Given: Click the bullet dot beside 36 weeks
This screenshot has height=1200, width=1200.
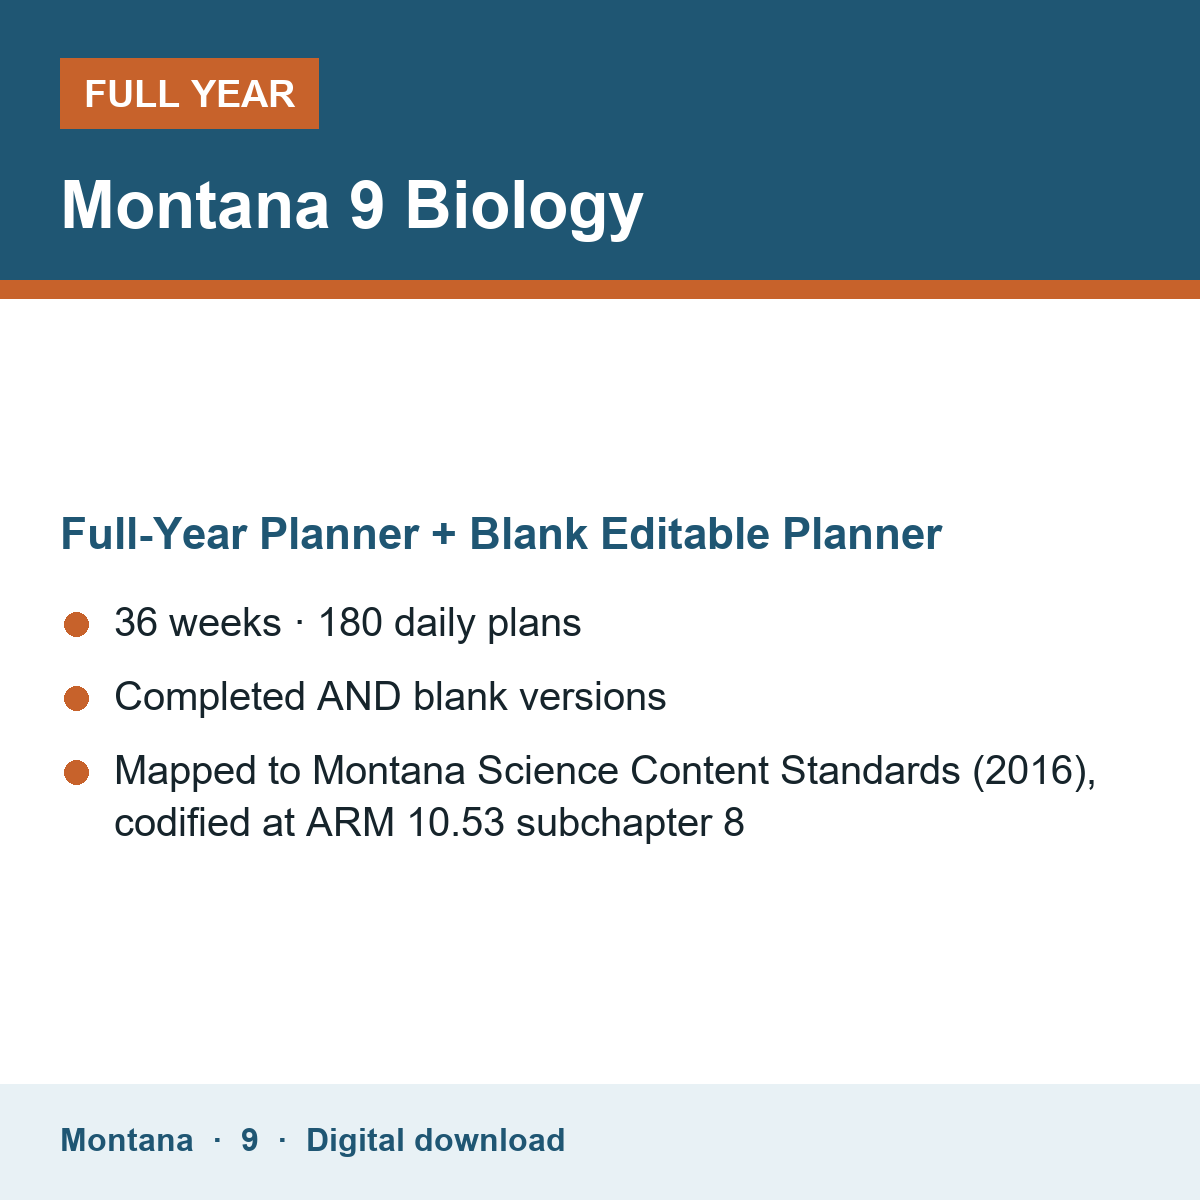Looking at the screenshot, I should [77, 625].
